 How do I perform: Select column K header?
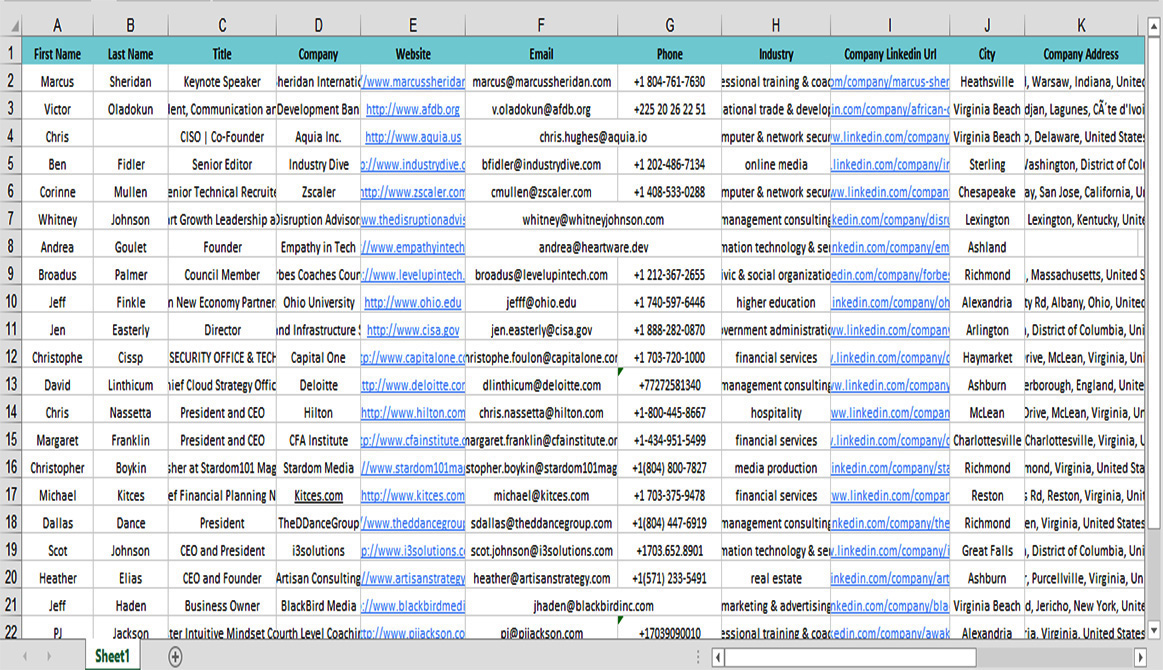click(1081, 26)
